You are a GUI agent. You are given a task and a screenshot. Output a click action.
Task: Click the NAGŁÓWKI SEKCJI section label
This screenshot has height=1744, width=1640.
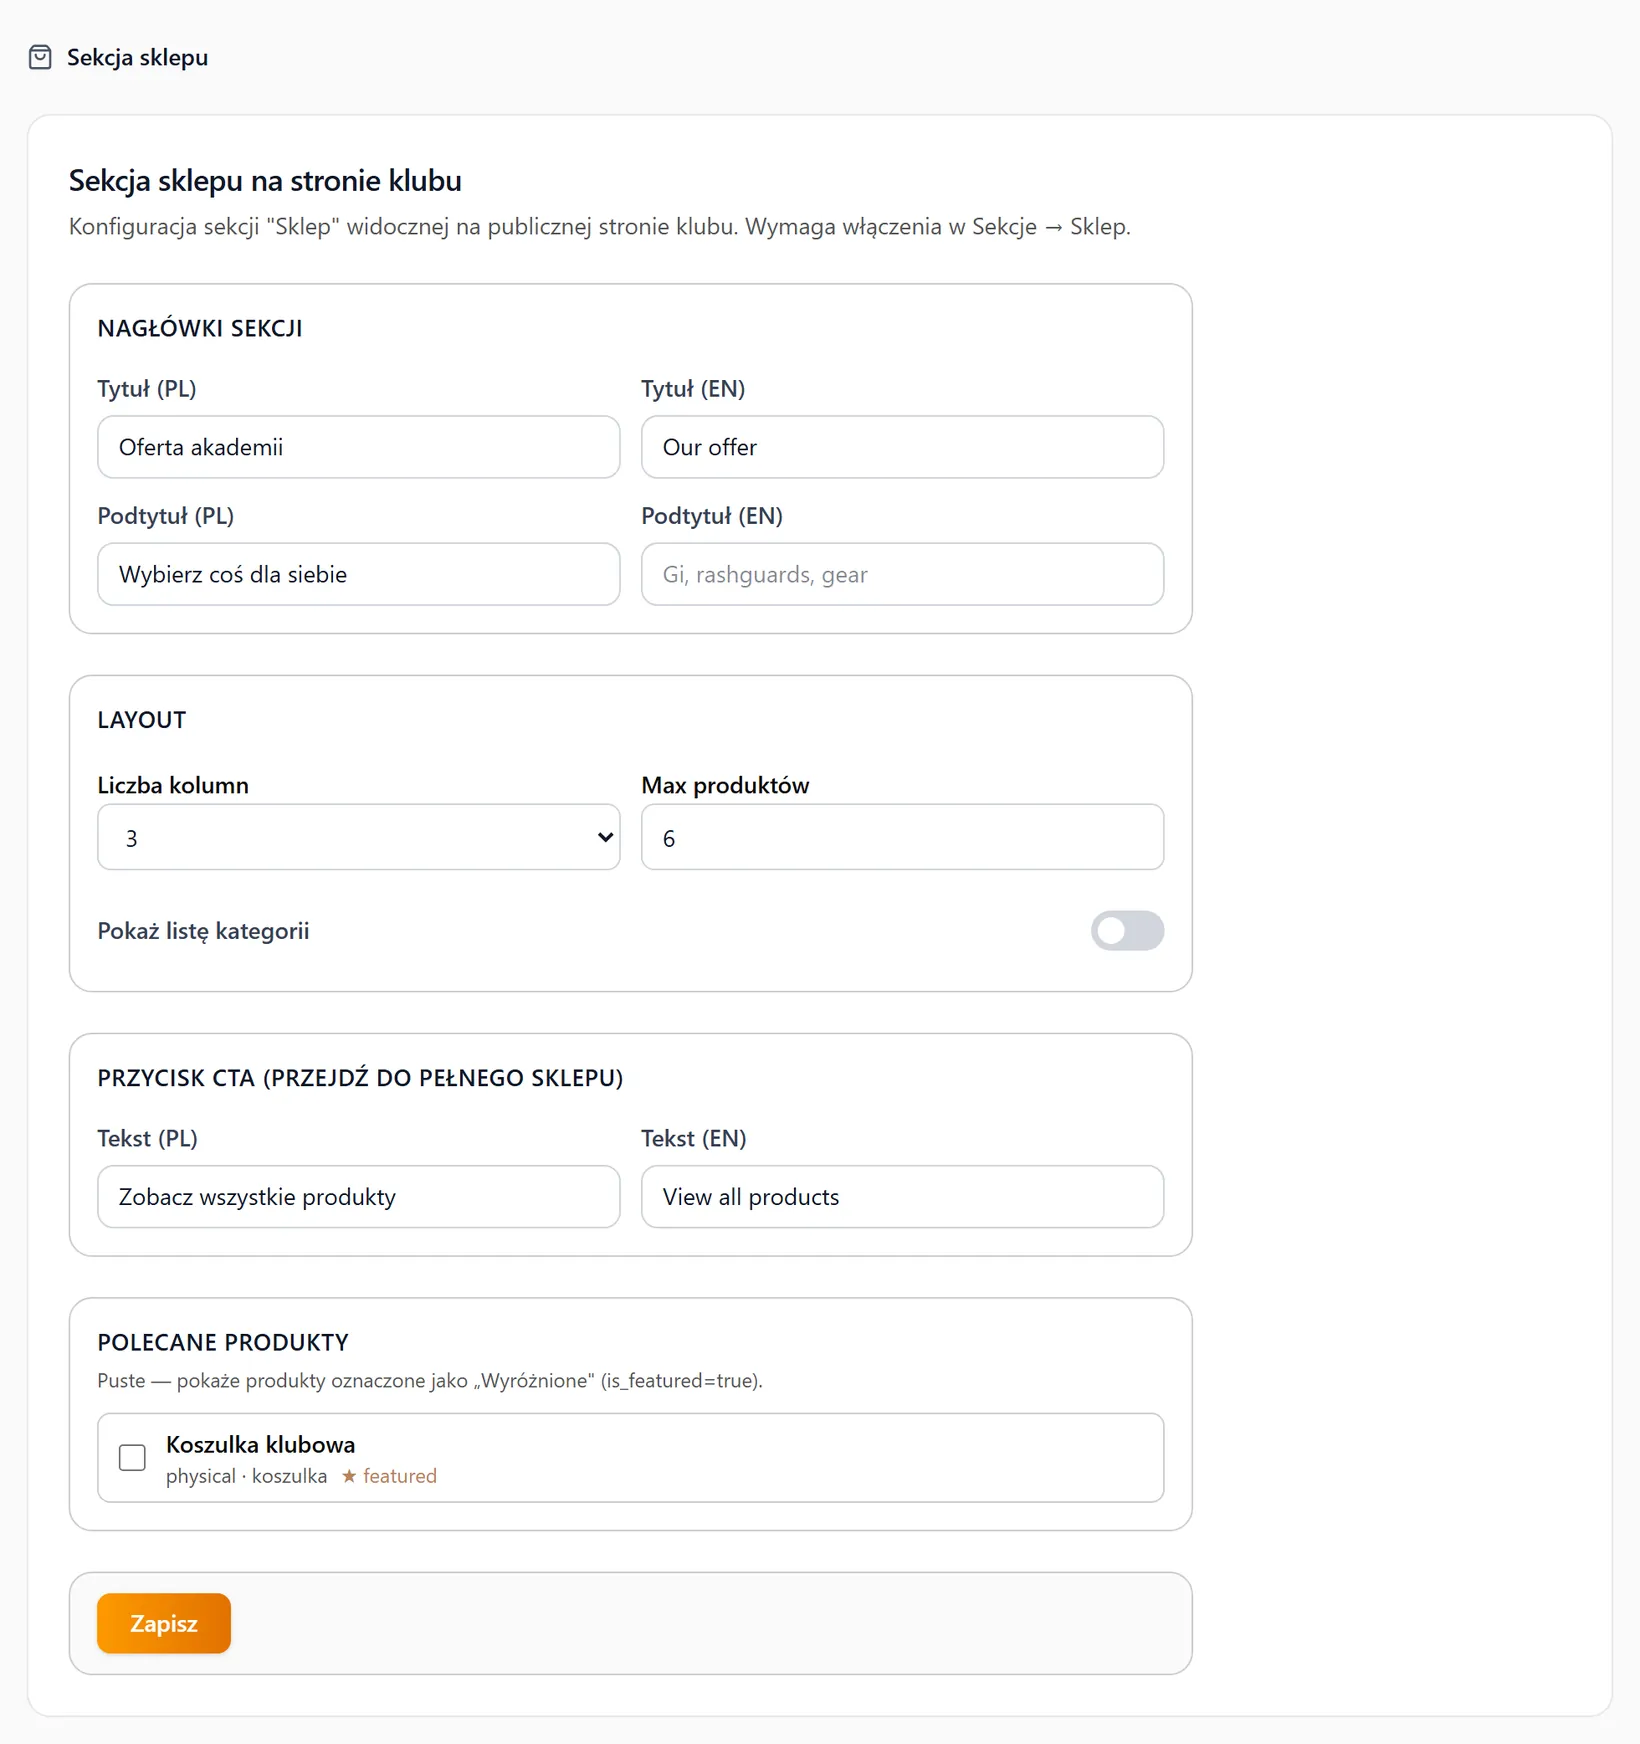(200, 328)
